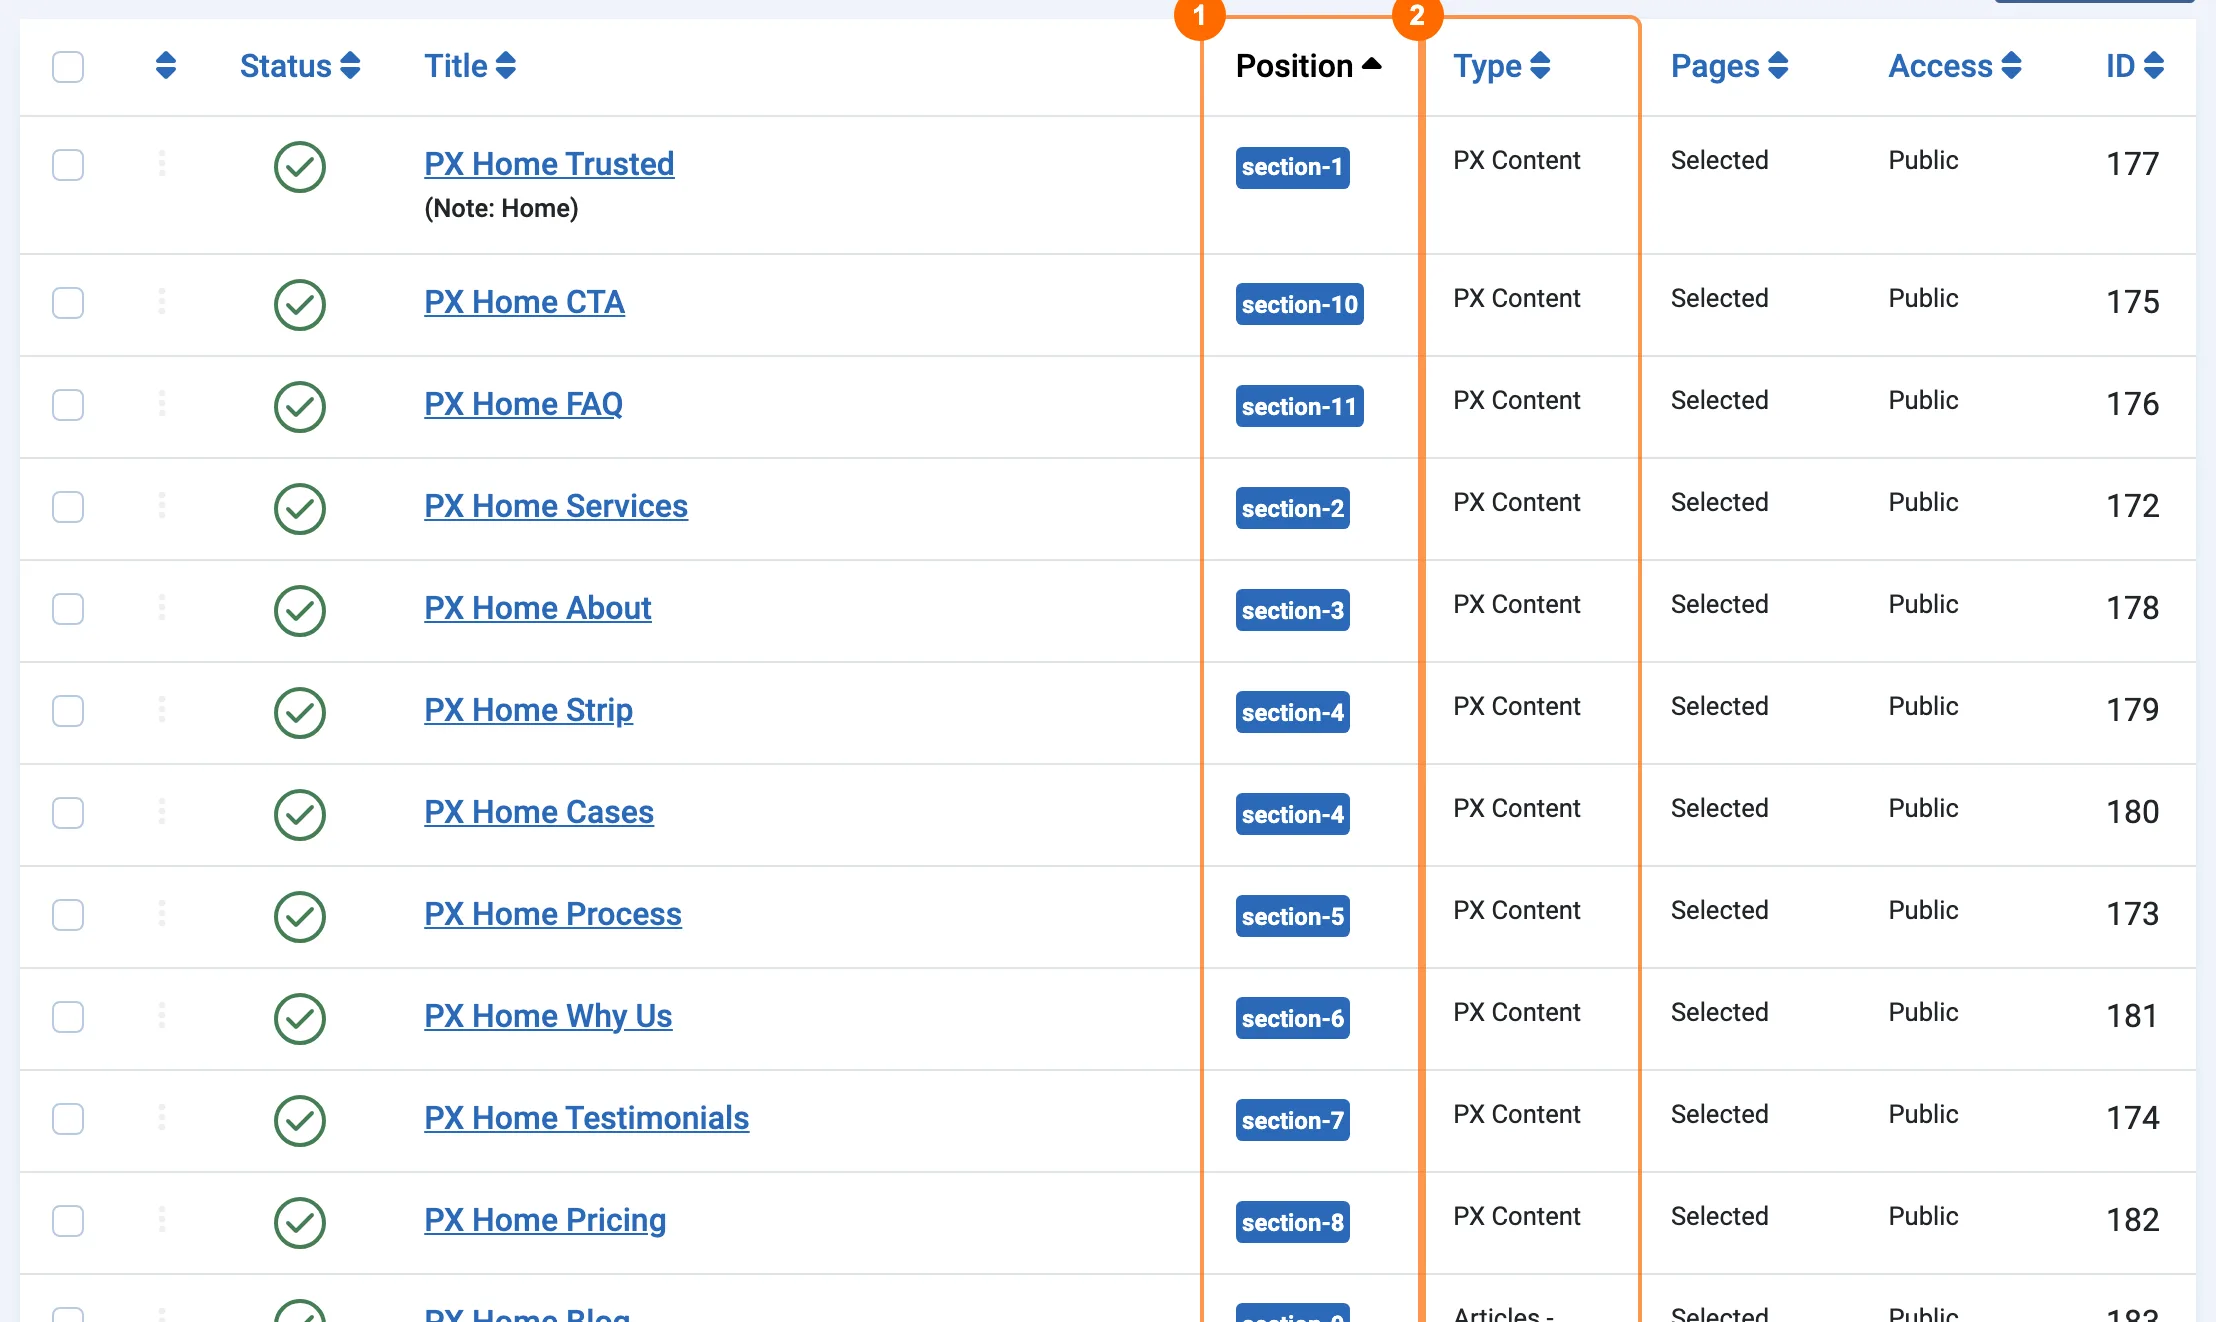Sort table by Title column

pos(470,66)
